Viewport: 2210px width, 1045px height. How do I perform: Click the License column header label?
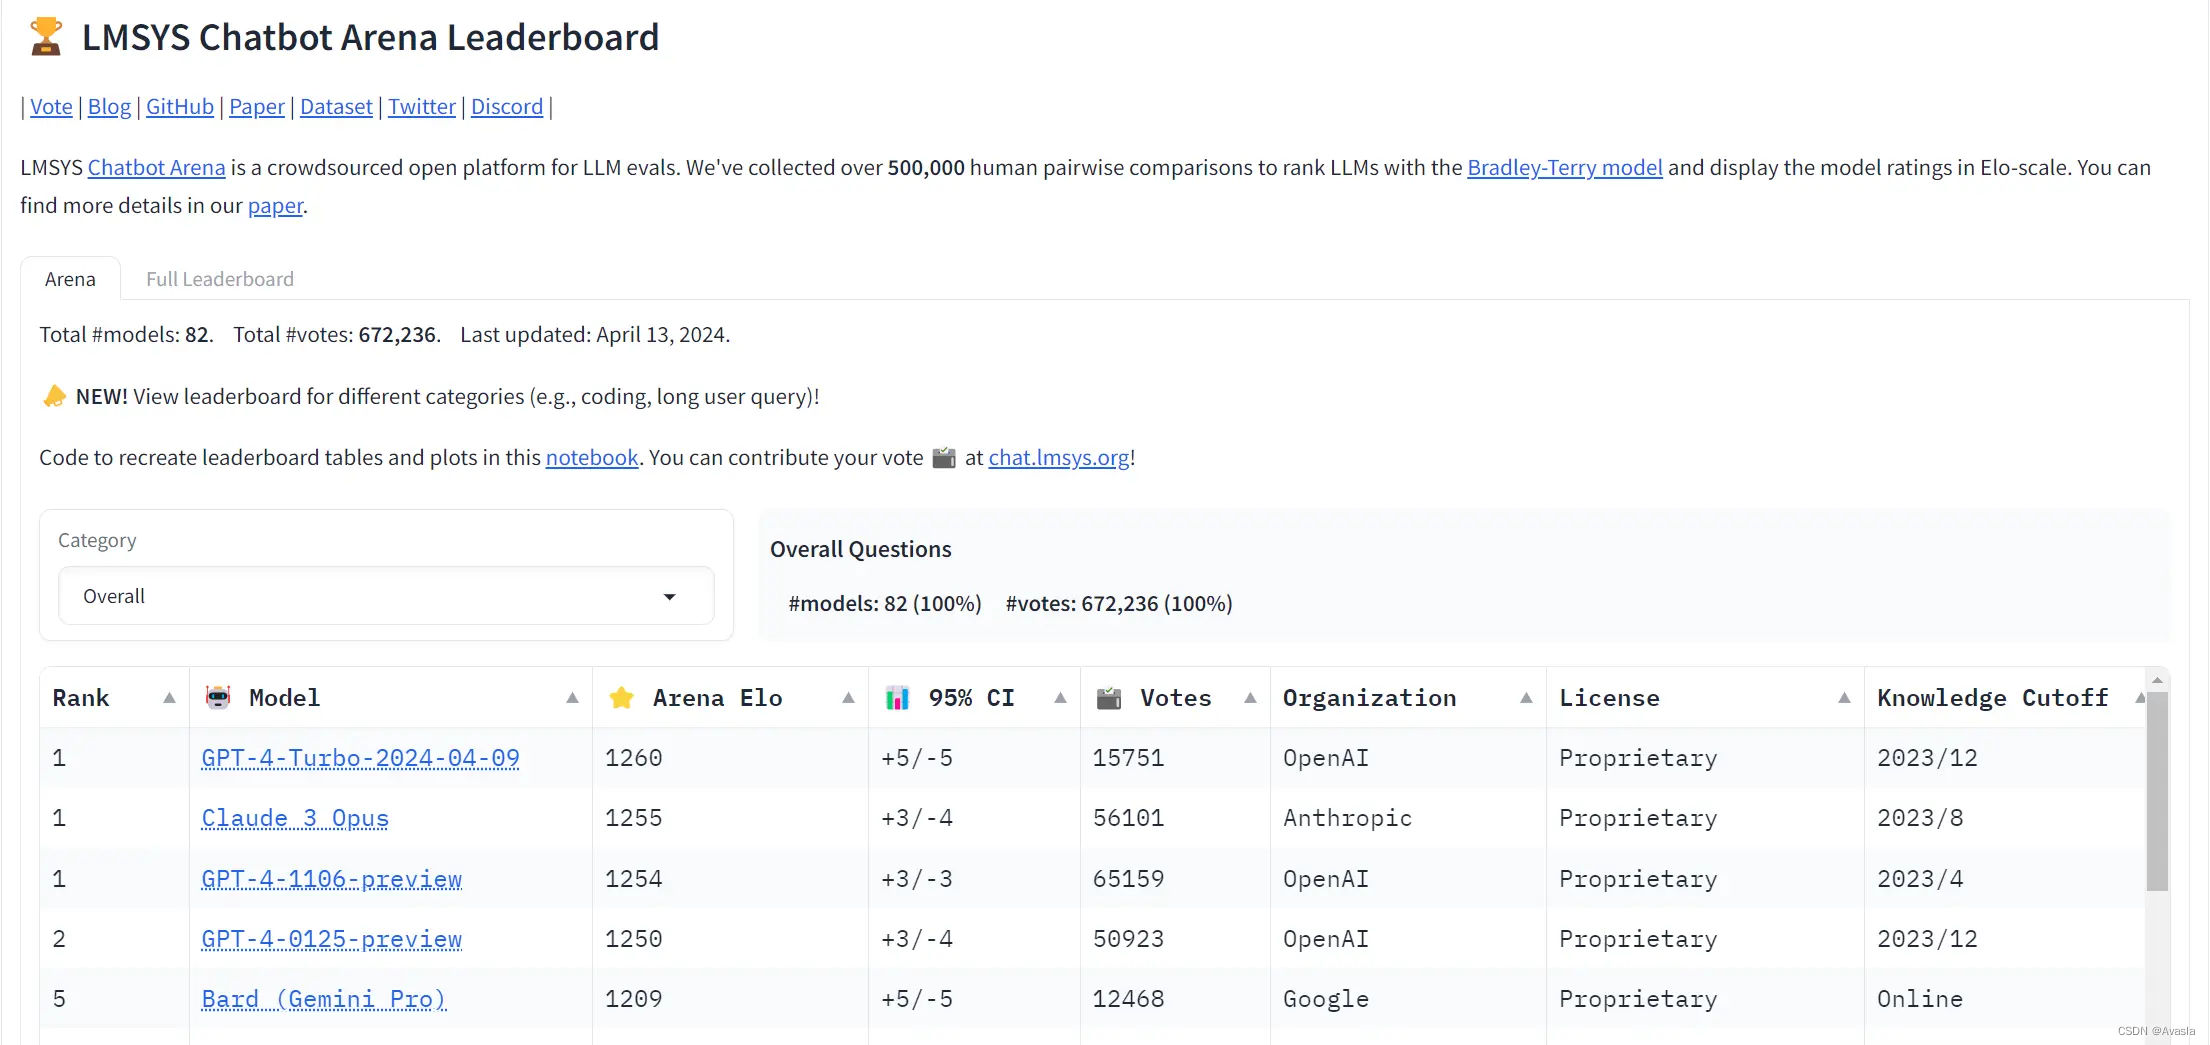1609,698
